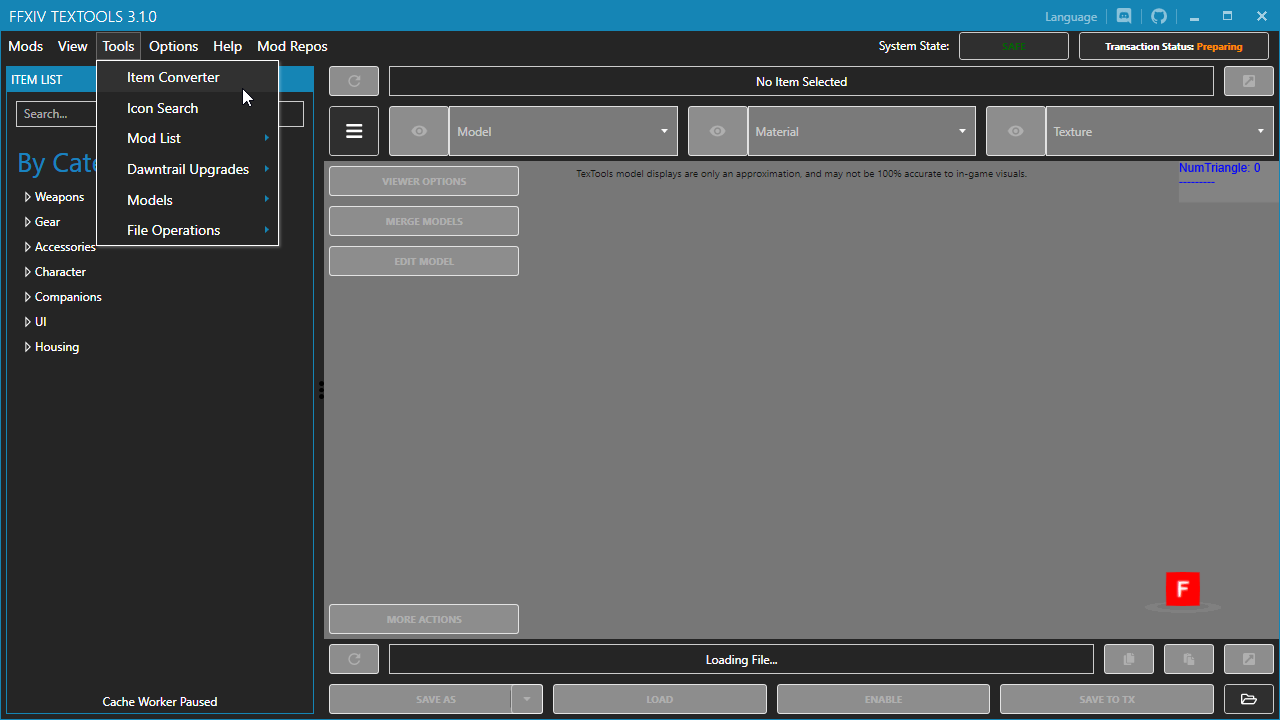This screenshot has width=1280, height=720.
Task: Toggle the eye icon beside Model dropdown
Action: coord(419,131)
